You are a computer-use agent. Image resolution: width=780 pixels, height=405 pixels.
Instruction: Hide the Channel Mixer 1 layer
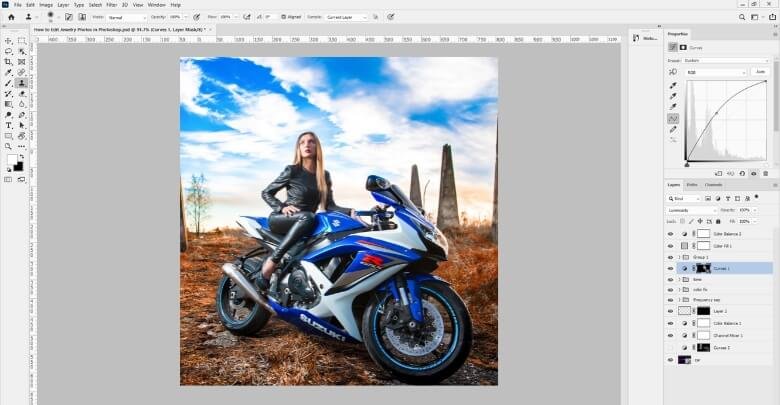pyautogui.click(x=670, y=336)
